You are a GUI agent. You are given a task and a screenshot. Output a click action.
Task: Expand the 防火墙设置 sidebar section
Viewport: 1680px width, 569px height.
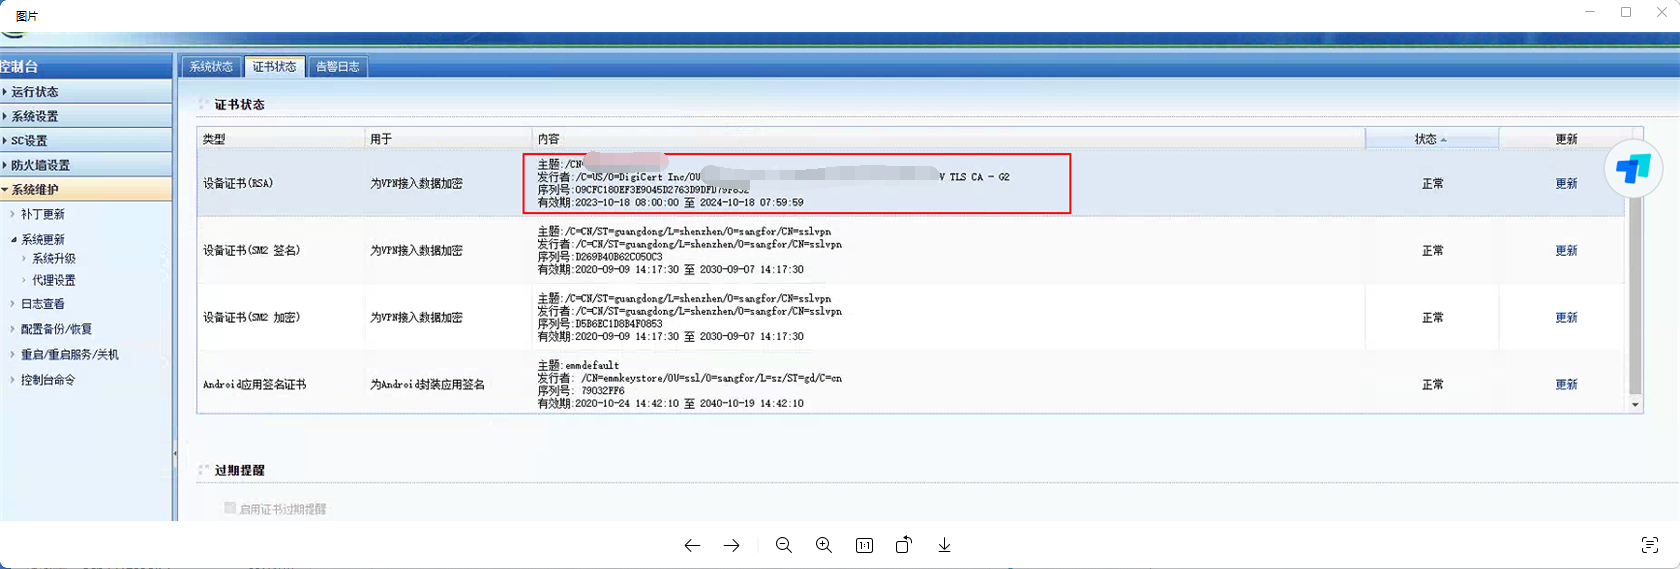(40, 165)
